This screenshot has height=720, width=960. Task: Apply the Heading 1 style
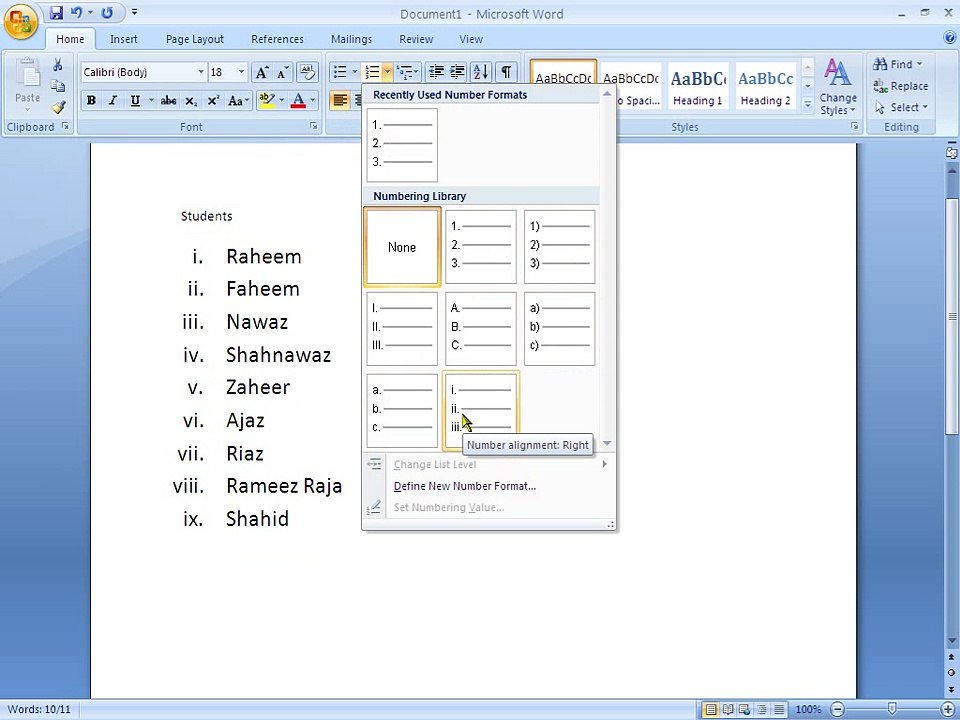[698, 87]
